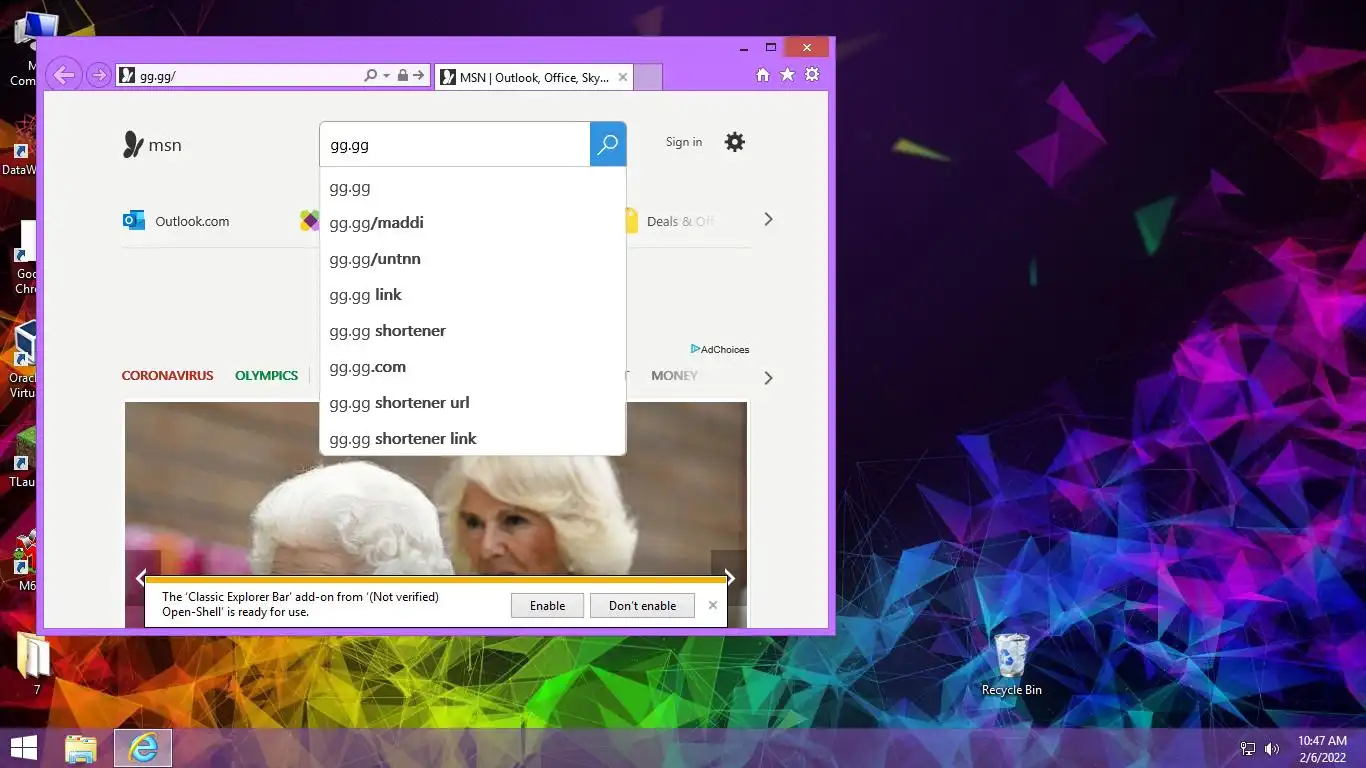Go to previous slide in news carousel

[142, 578]
